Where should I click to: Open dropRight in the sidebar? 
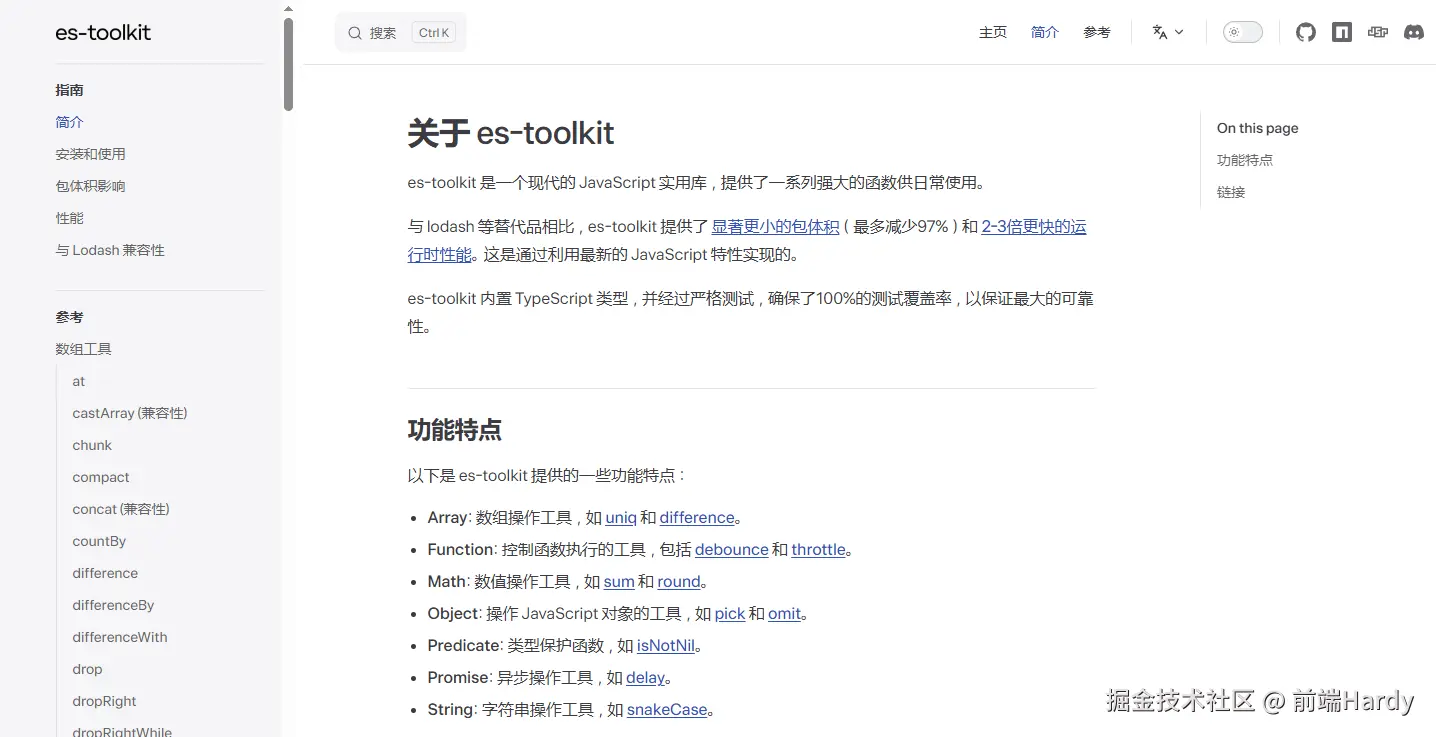click(x=104, y=701)
